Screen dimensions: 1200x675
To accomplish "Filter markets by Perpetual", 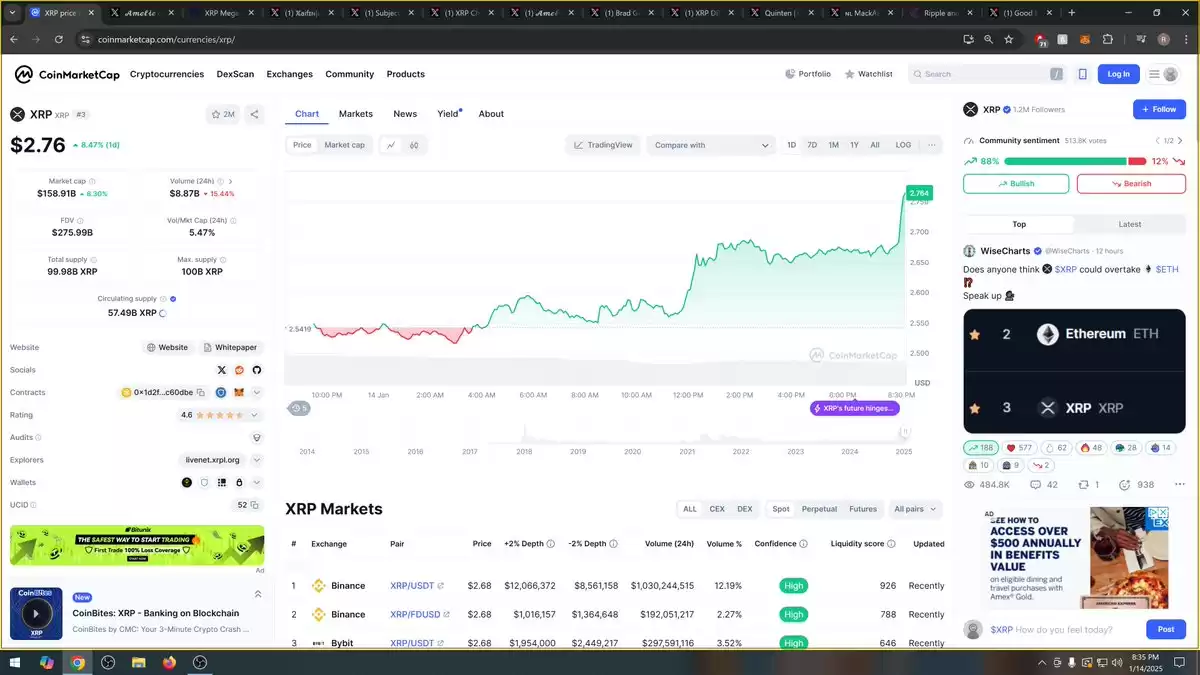I will tap(819, 509).
